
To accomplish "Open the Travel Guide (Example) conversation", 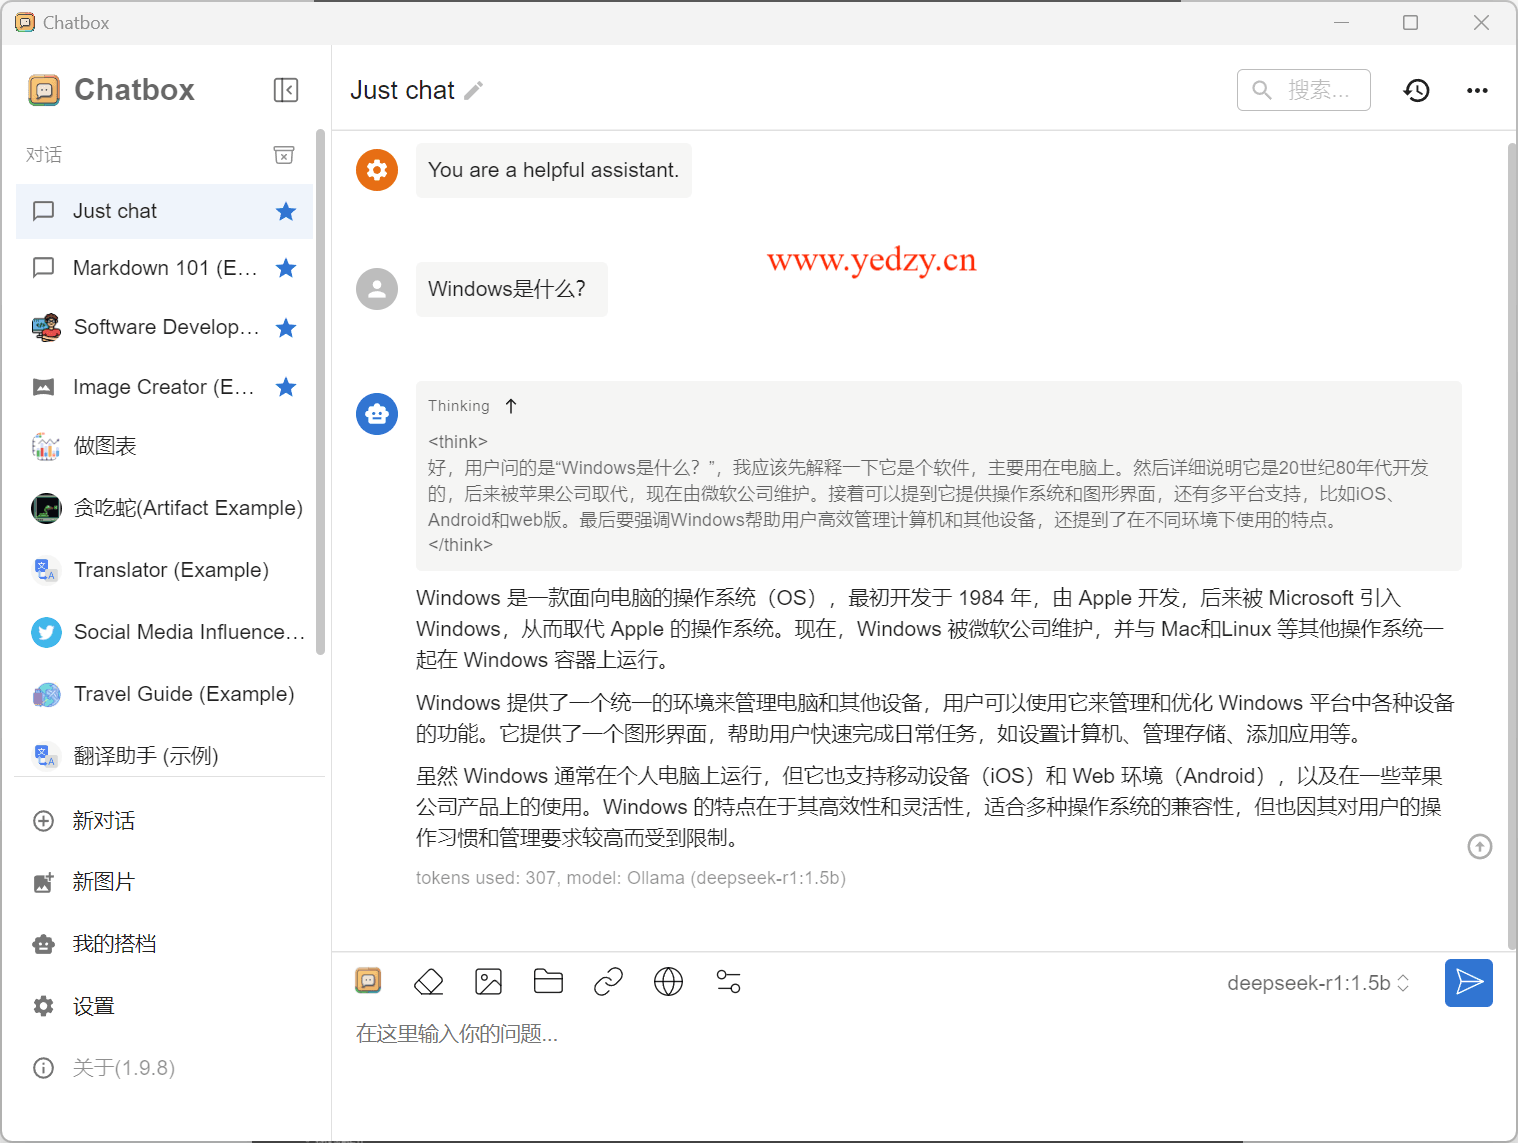I will (x=164, y=694).
